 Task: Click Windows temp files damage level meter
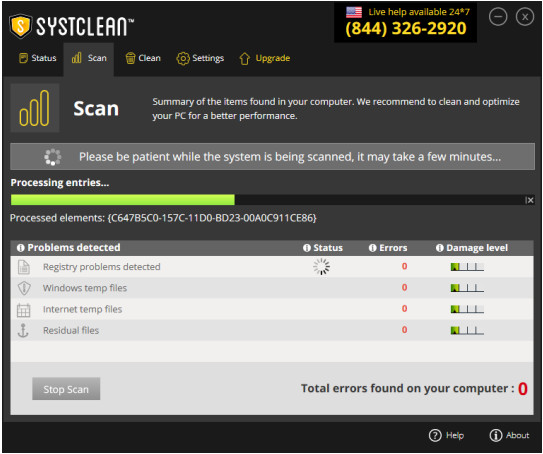tap(467, 288)
